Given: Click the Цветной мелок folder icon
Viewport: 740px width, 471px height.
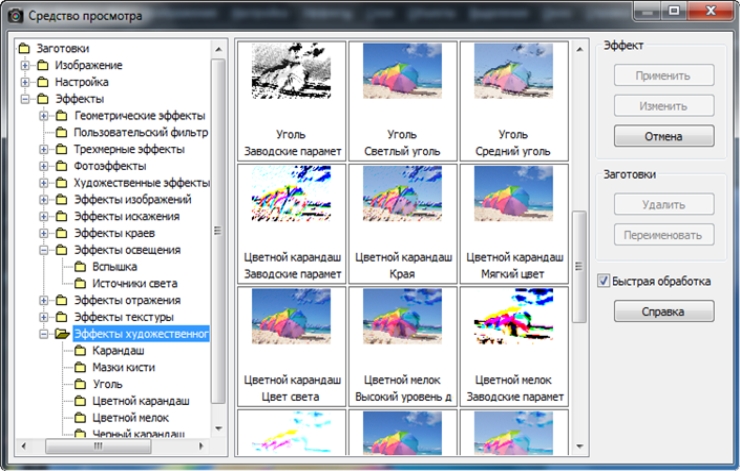Looking at the screenshot, I should pyautogui.click(x=81, y=418).
